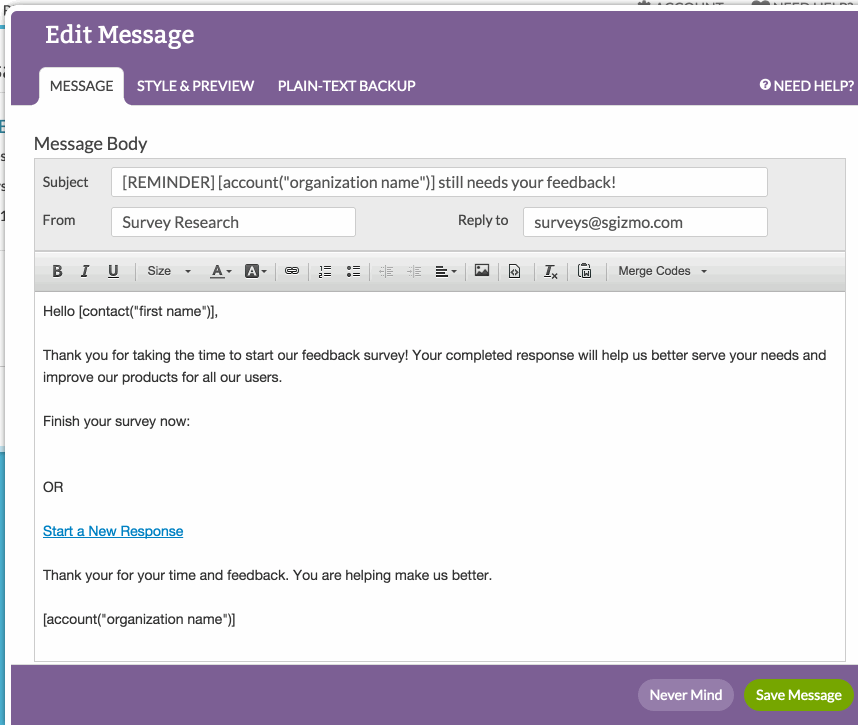Open the source code editor
The width and height of the screenshot is (858, 725).
tap(514, 270)
